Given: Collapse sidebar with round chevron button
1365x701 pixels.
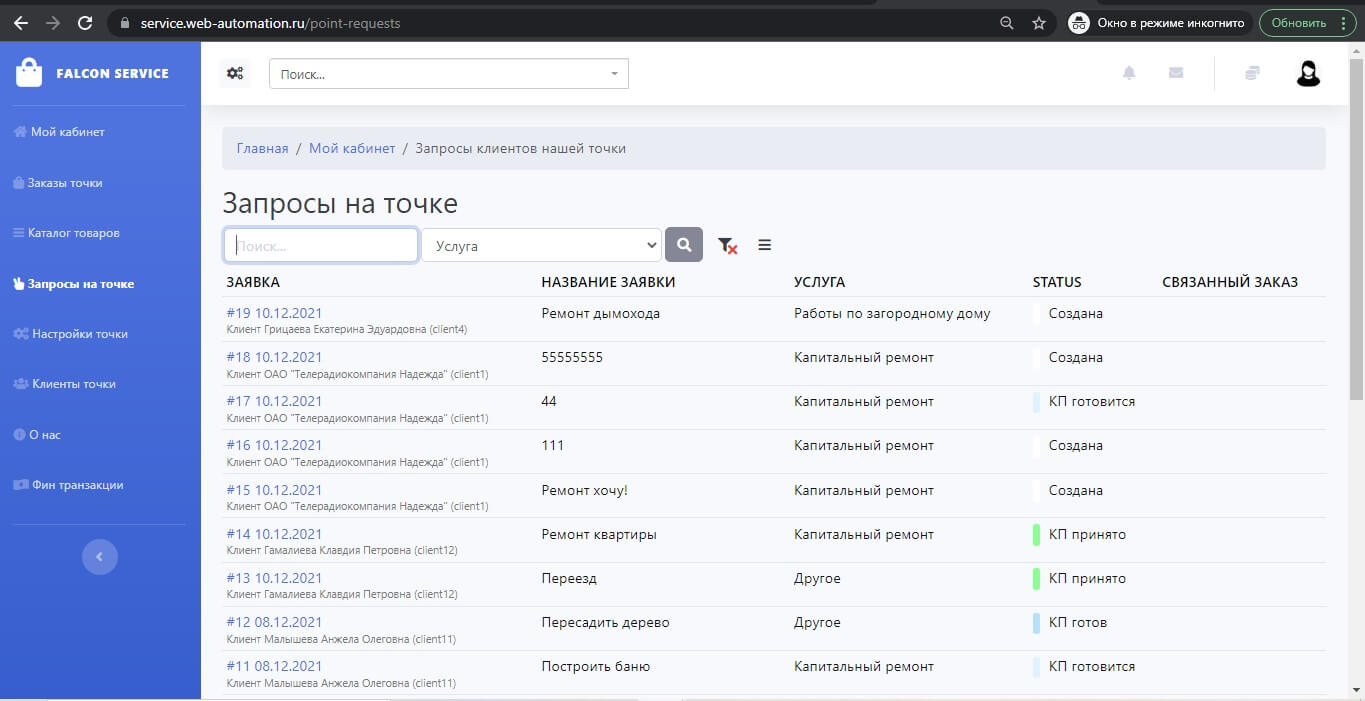Looking at the screenshot, I should coord(100,557).
